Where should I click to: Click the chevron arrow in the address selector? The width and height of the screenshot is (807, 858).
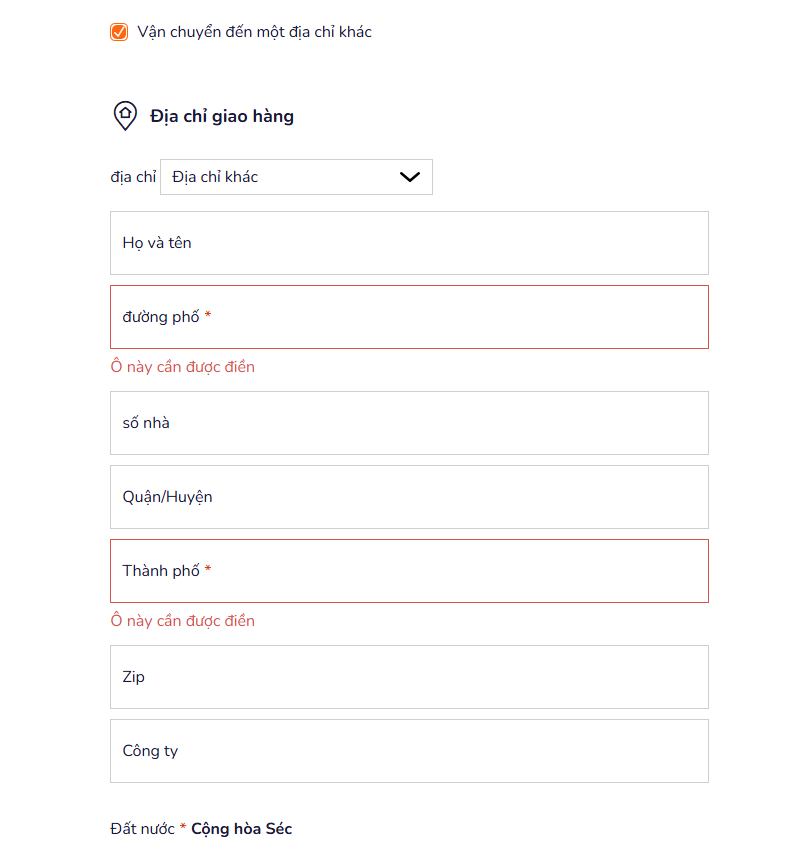(x=410, y=177)
